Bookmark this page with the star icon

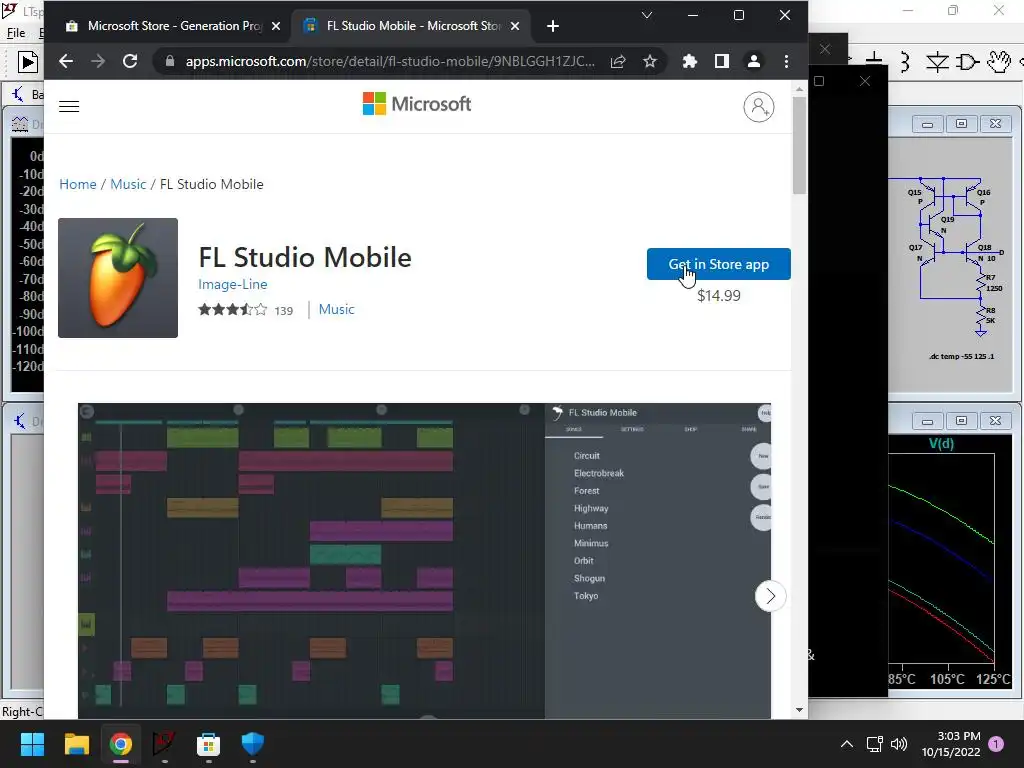point(649,61)
